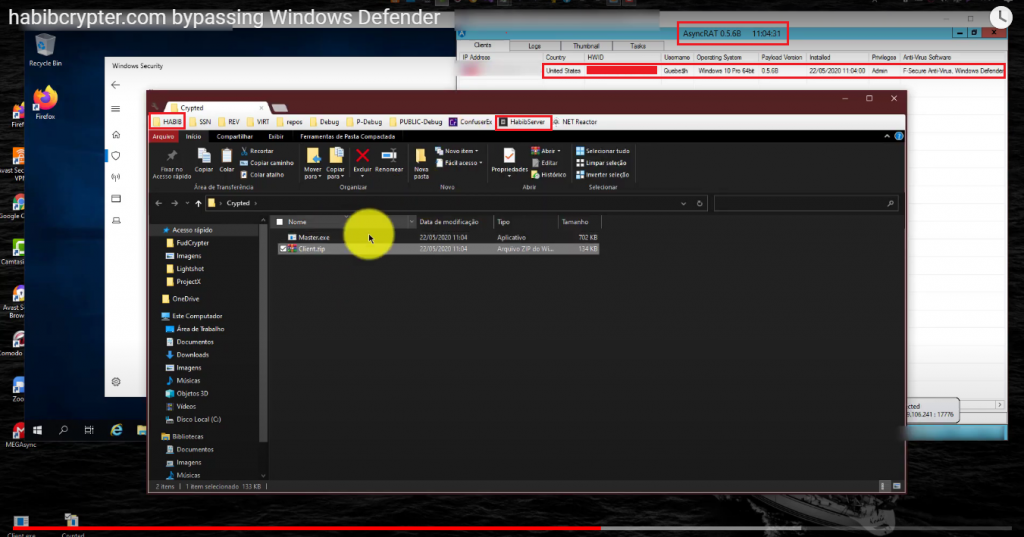Open Ferramentas de Pasta Compactada tab
Screen dimensions: 1024x537
347,137
